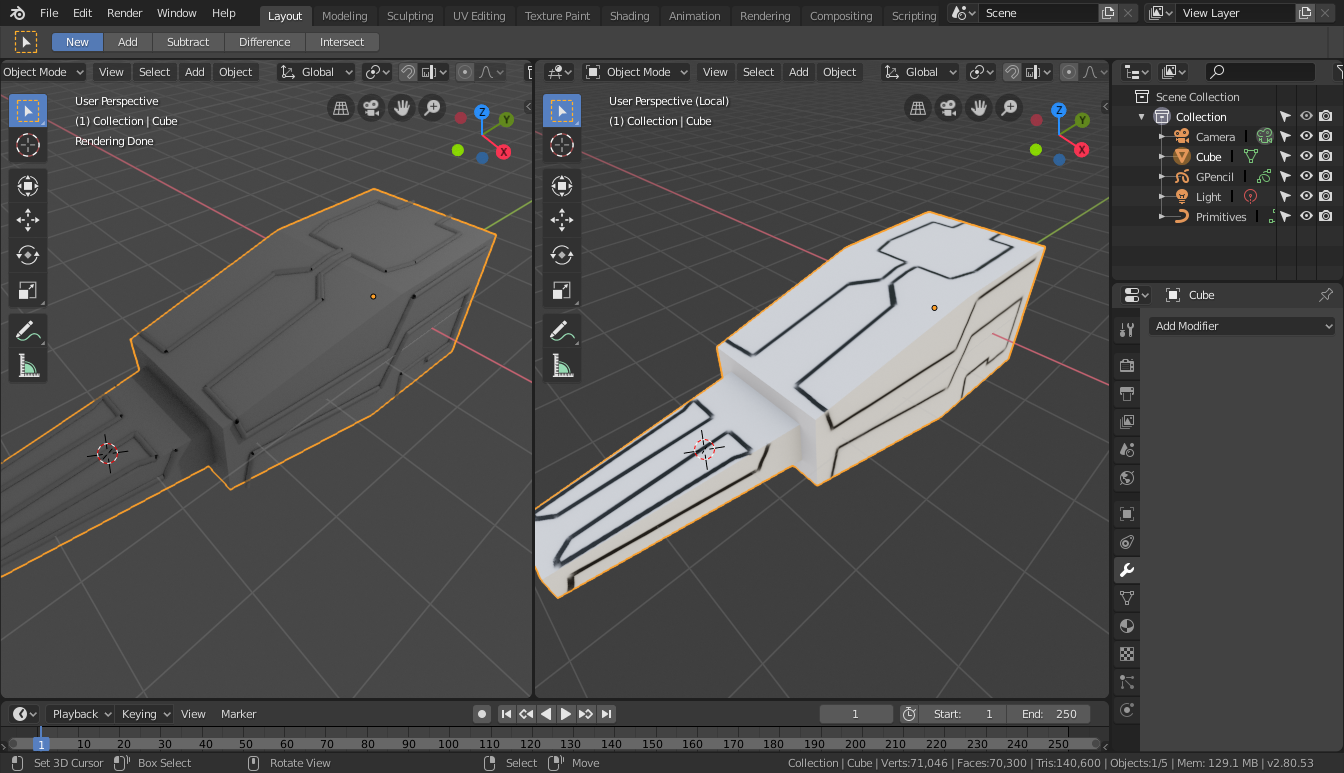The height and width of the screenshot is (773, 1344).
Task: Open Global orientation dropdown in right viewport
Action: click(921, 72)
